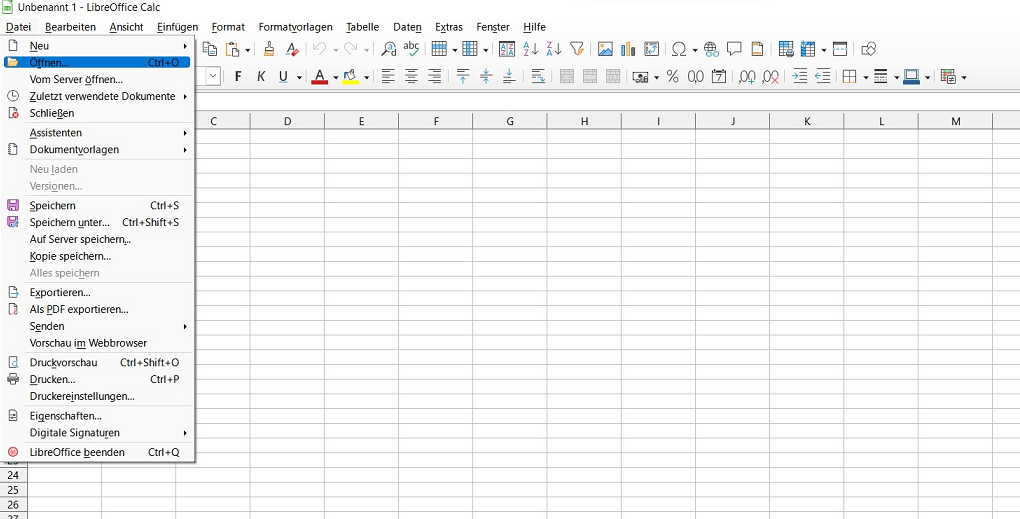1020x519 pixels.
Task: Open underline style dropdown arrow
Action: (x=299, y=77)
